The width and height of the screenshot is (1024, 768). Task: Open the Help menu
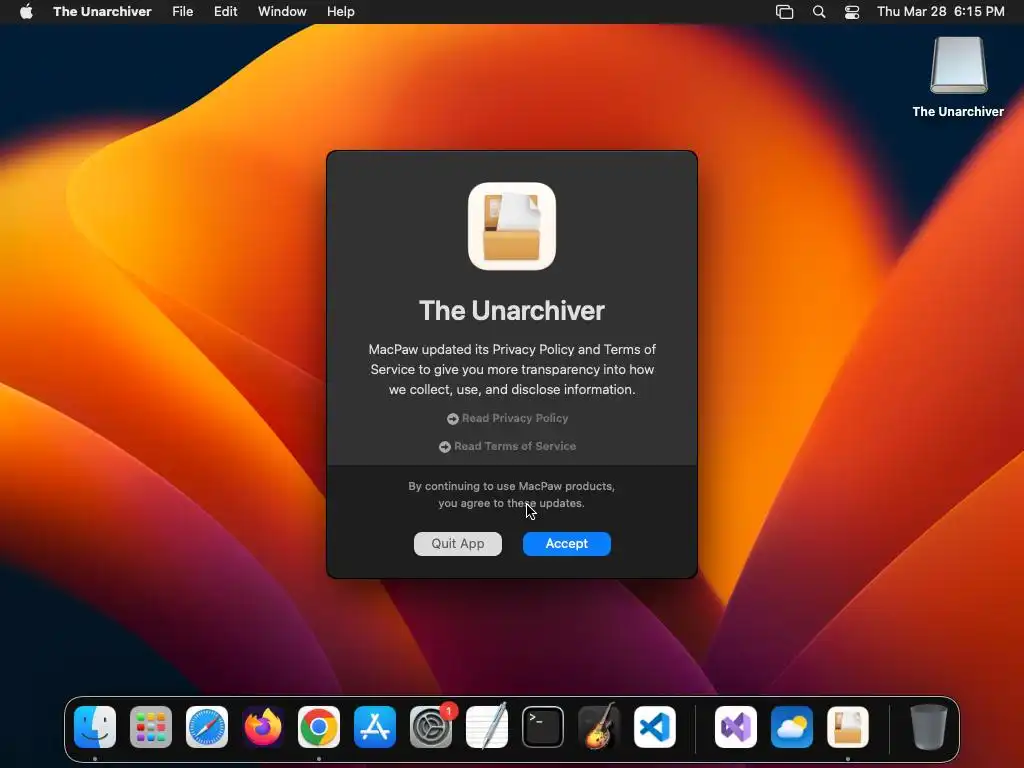pos(340,12)
